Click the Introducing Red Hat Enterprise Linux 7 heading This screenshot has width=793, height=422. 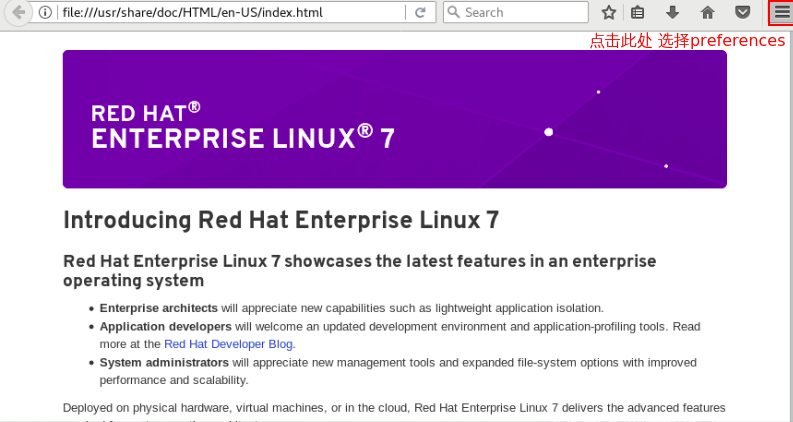pyautogui.click(x=281, y=221)
